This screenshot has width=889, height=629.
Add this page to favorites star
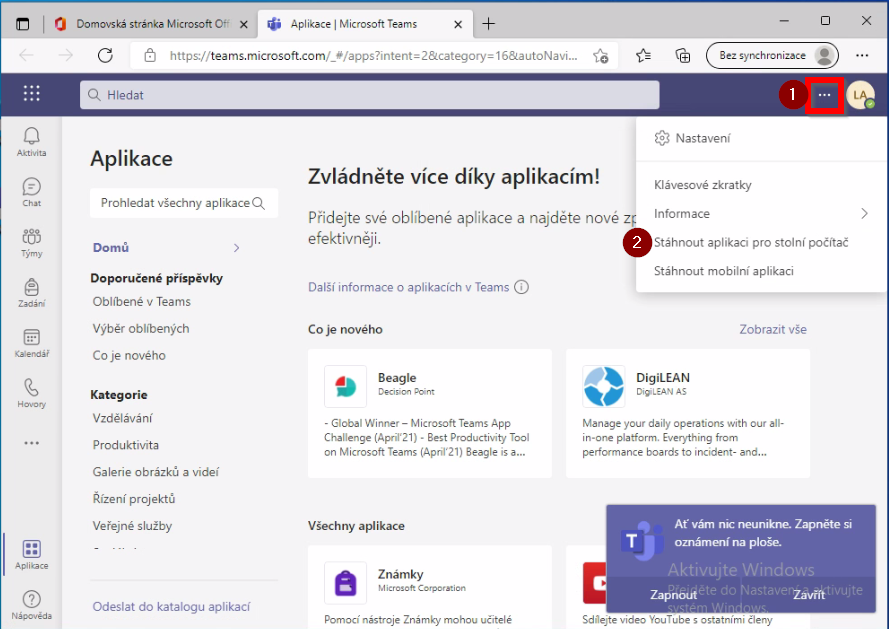pyautogui.click(x=600, y=56)
